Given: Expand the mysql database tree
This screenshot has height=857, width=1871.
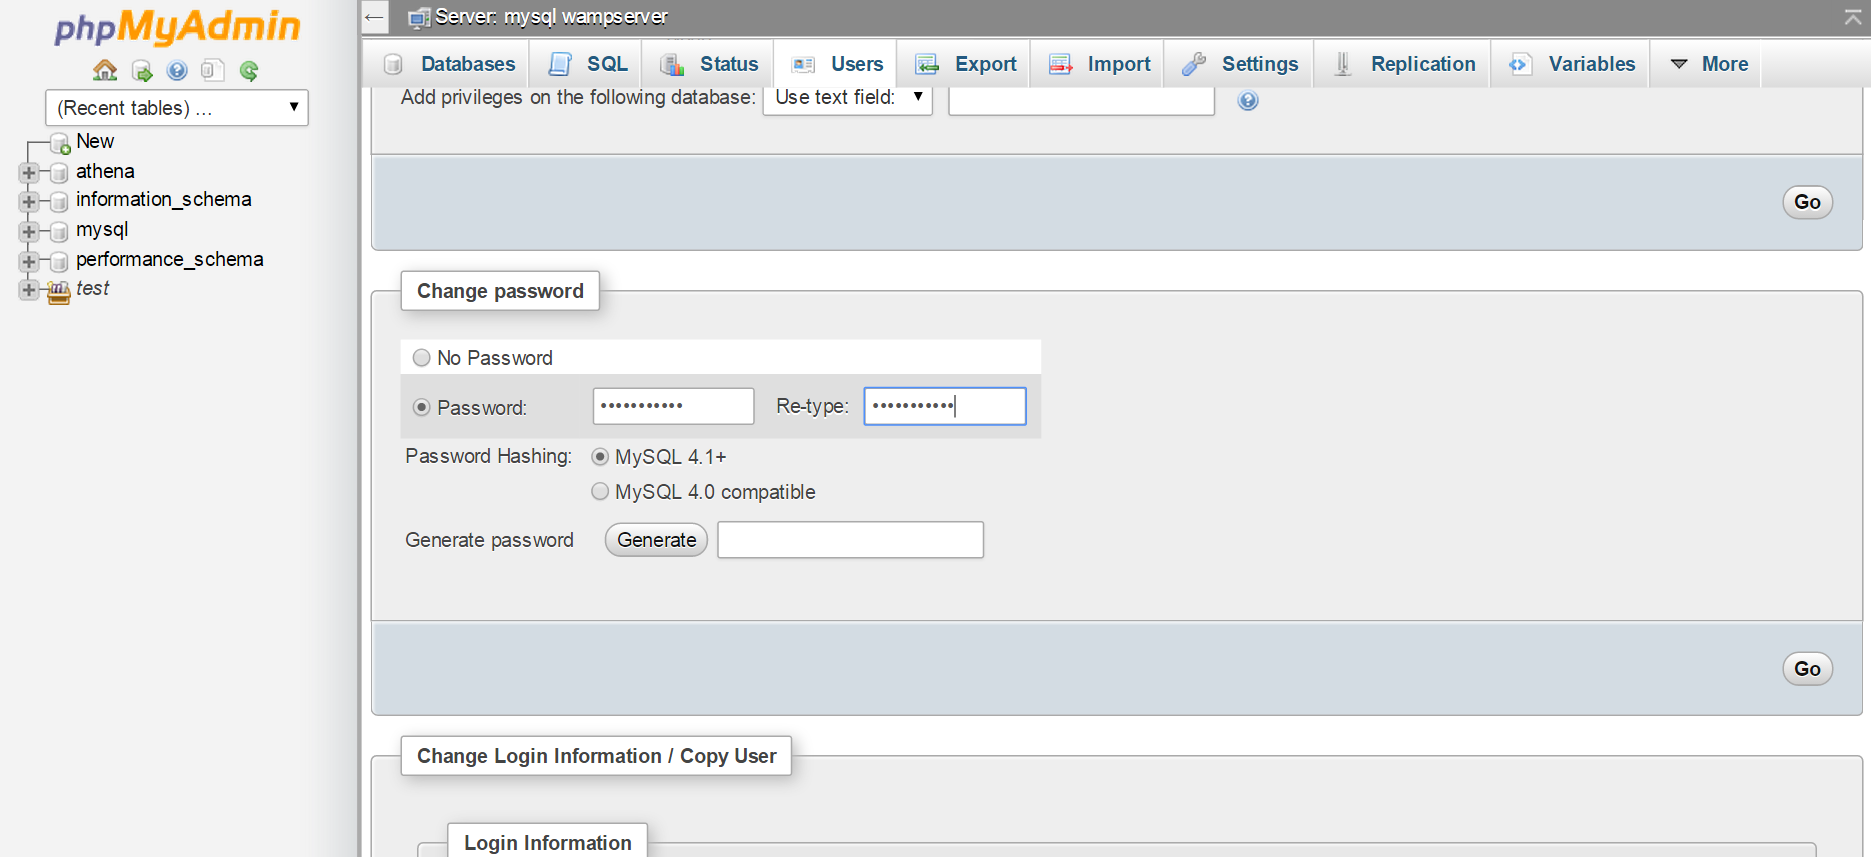Looking at the screenshot, I should pyautogui.click(x=29, y=232).
